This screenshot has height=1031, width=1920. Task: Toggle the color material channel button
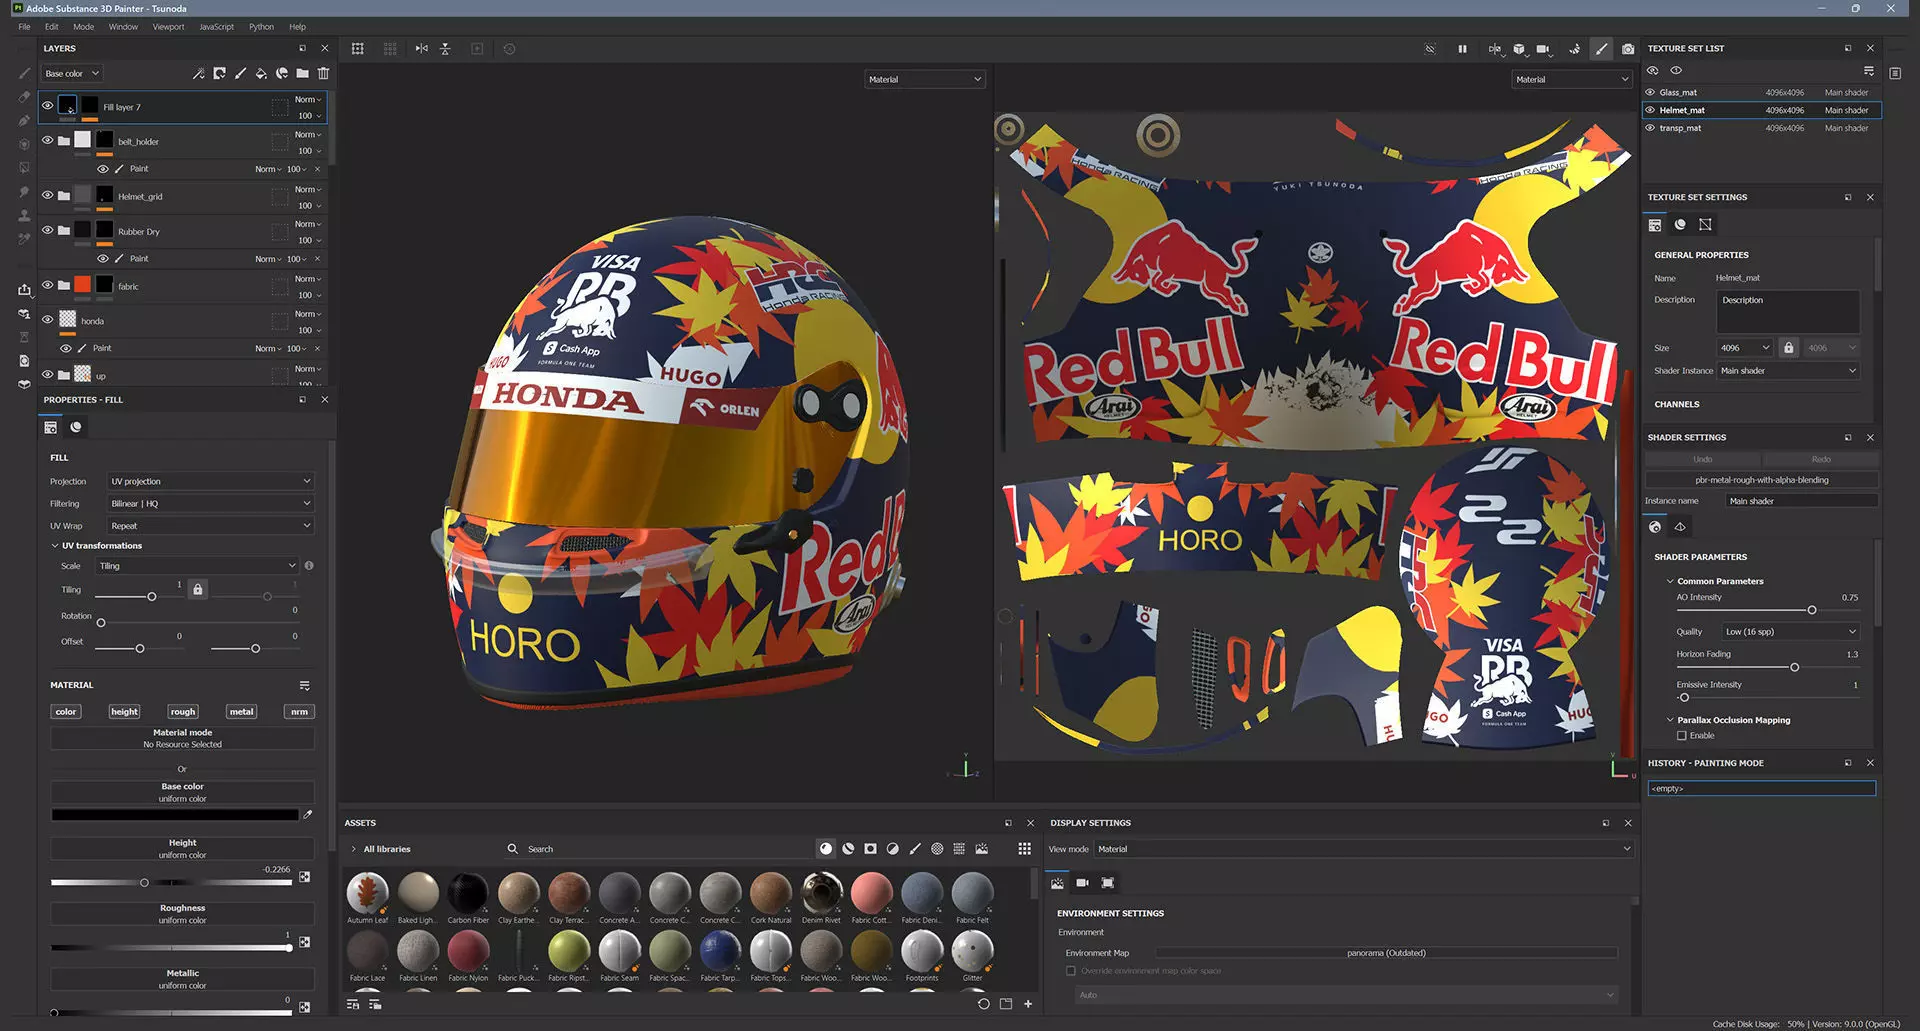(66, 712)
